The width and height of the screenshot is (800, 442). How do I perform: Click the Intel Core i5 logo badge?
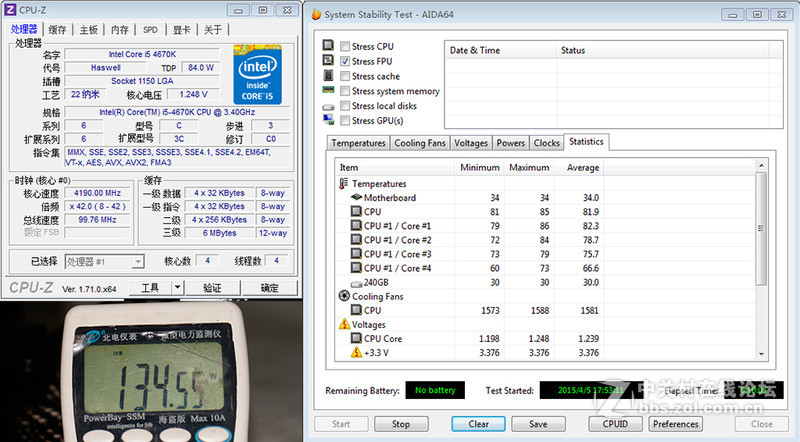pyautogui.click(x=257, y=76)
